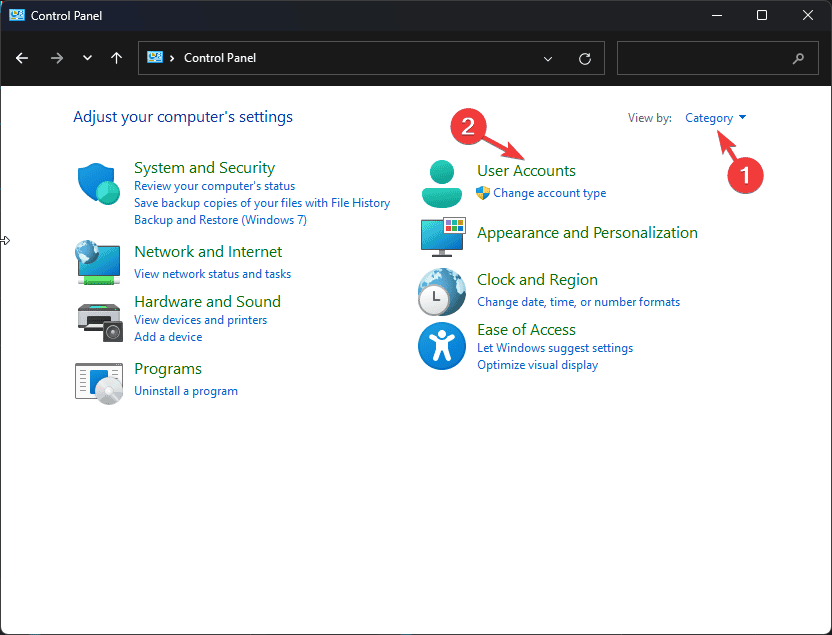Screen dimensions: 832x635
Task: Refresh the Control Panel view
Action: click(585, 58)
